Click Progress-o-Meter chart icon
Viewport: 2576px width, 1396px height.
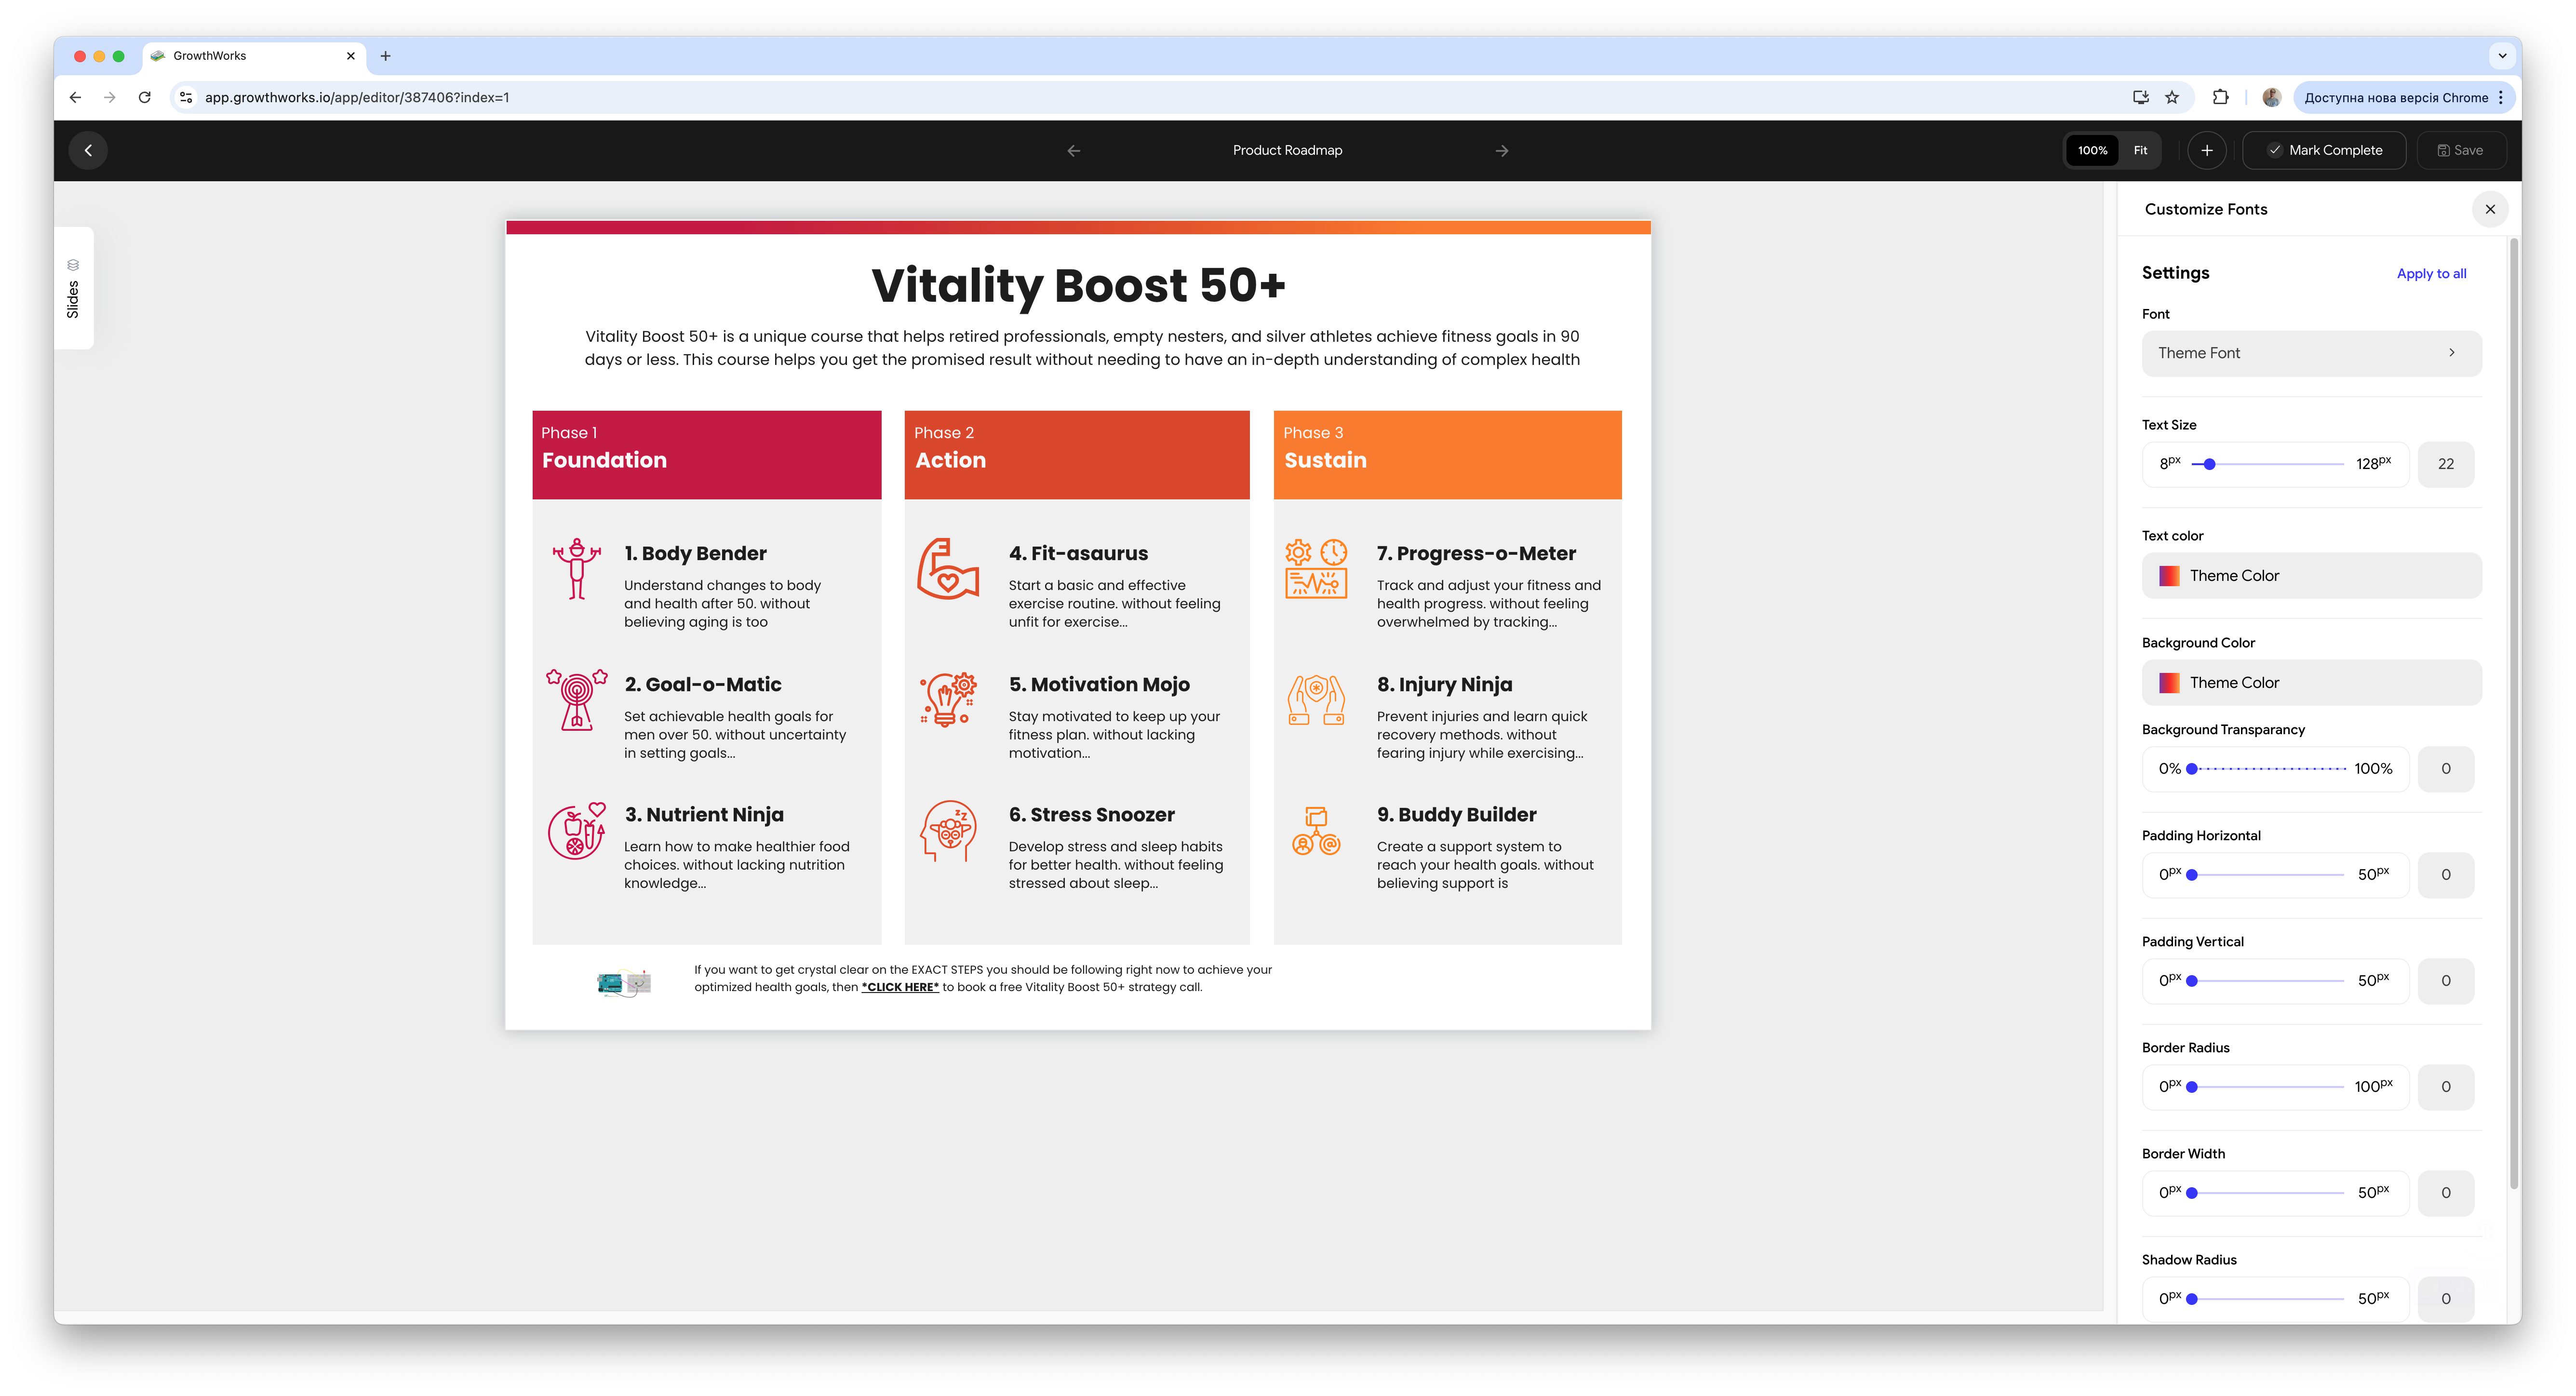[1316, 568]
